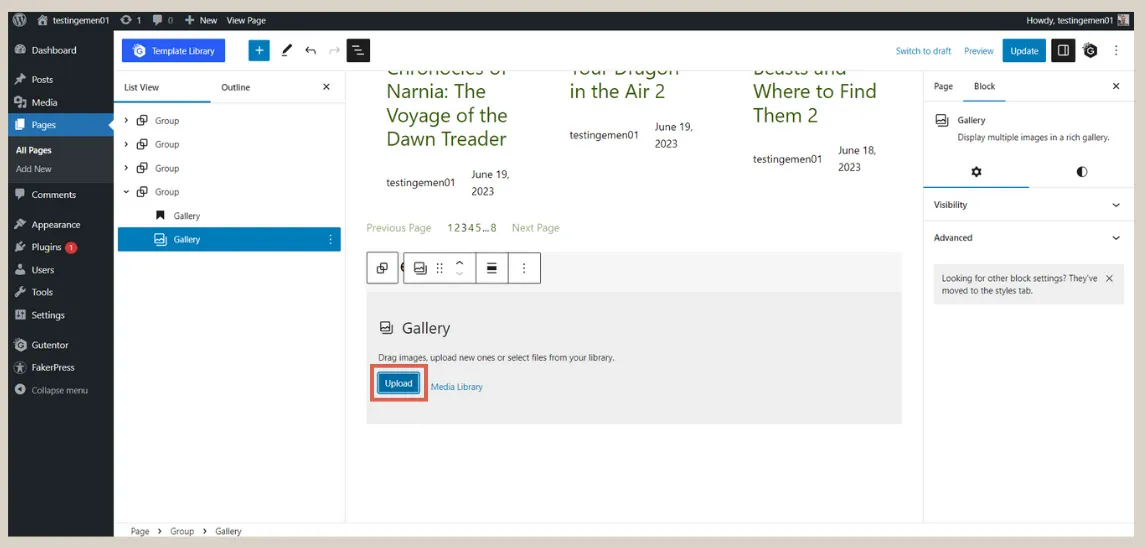
Task: Select the gear Settings tab in sidebar
Action: (976, 172)
